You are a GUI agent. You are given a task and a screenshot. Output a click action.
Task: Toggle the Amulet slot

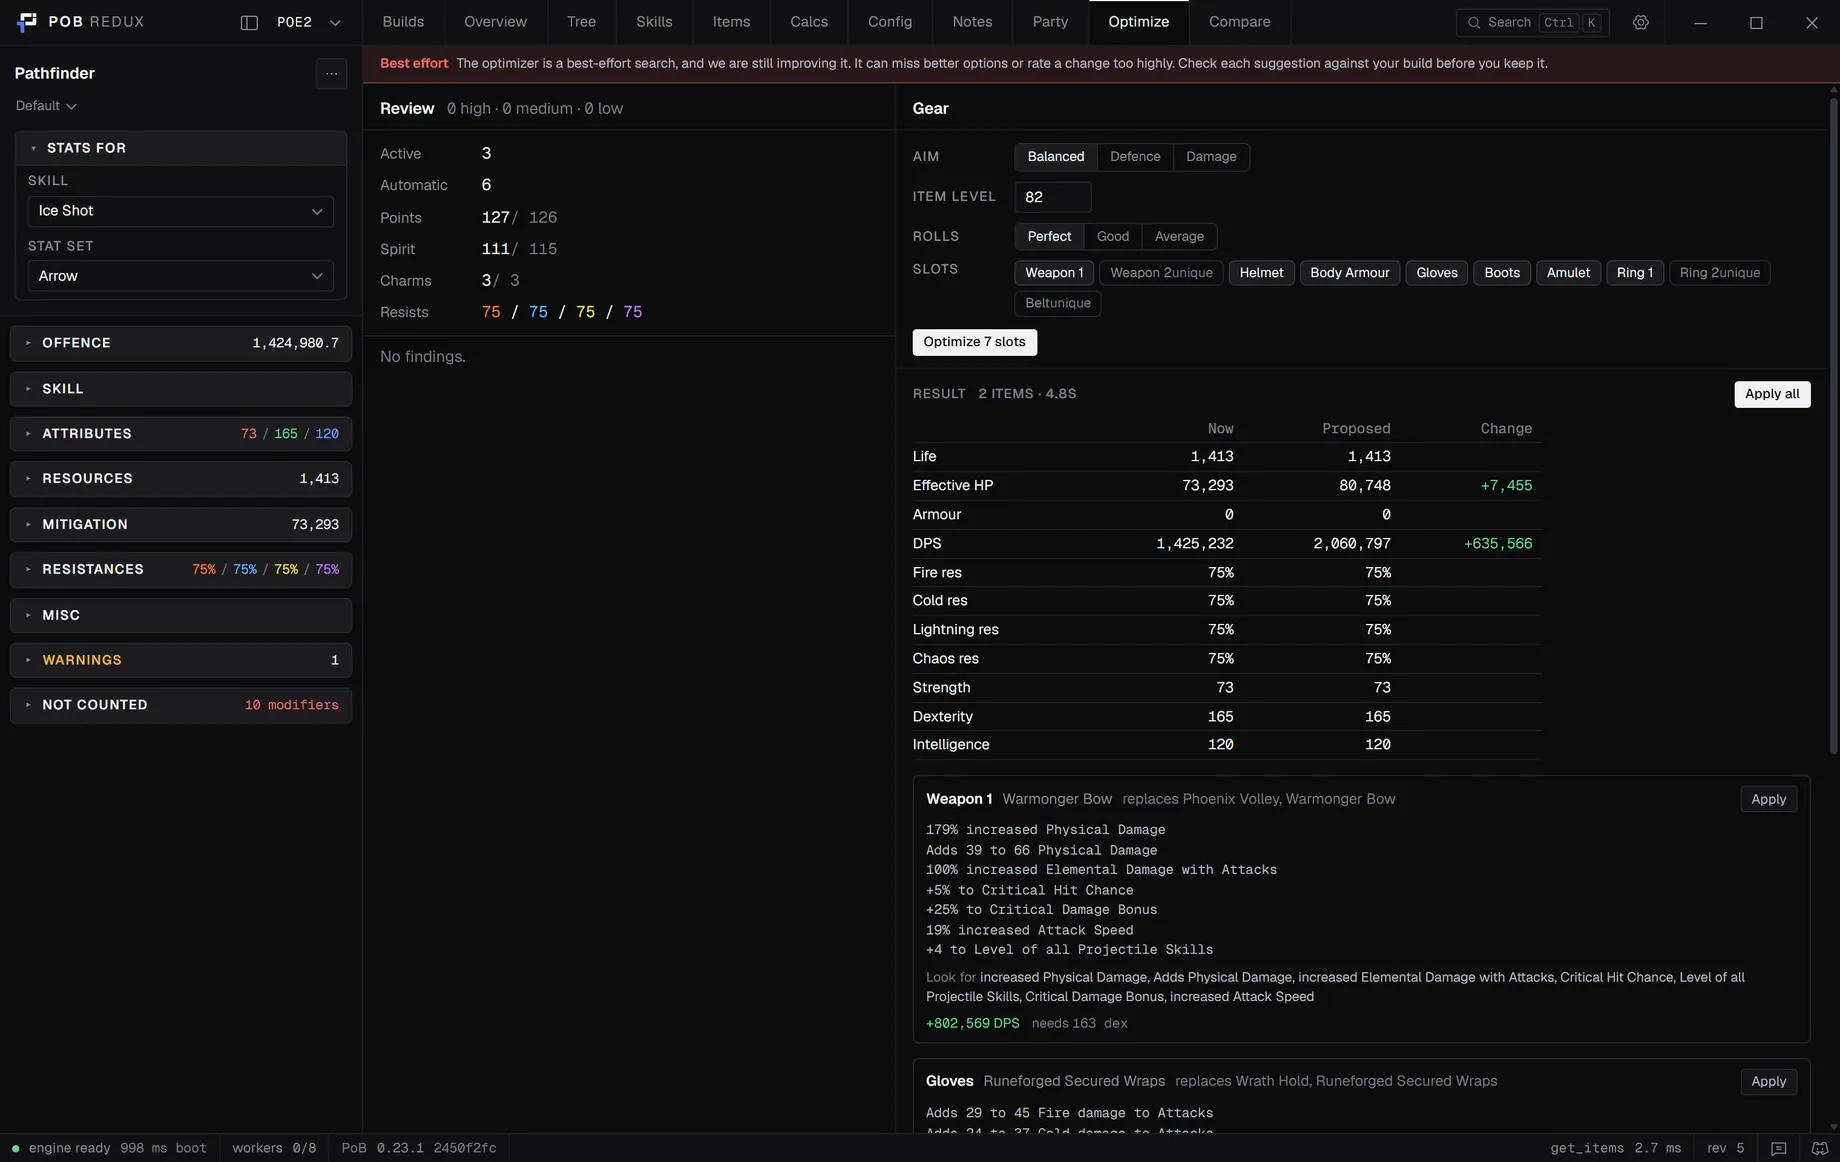1568,273
